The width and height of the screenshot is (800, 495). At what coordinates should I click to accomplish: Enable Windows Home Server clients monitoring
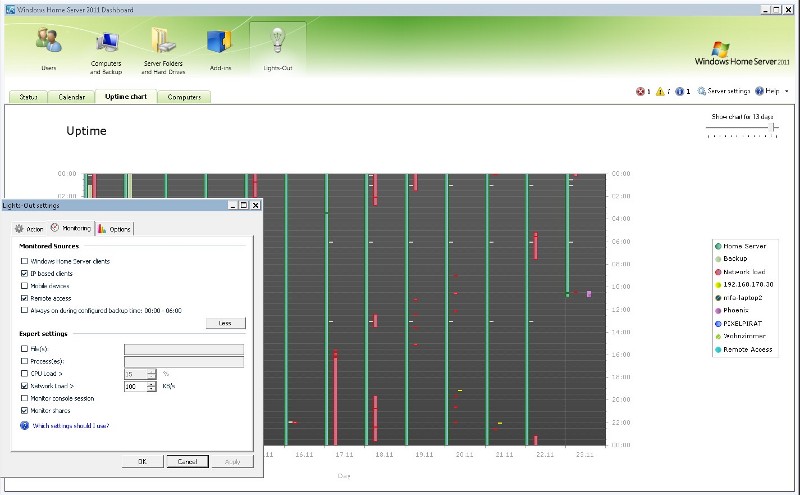[24, 261]
